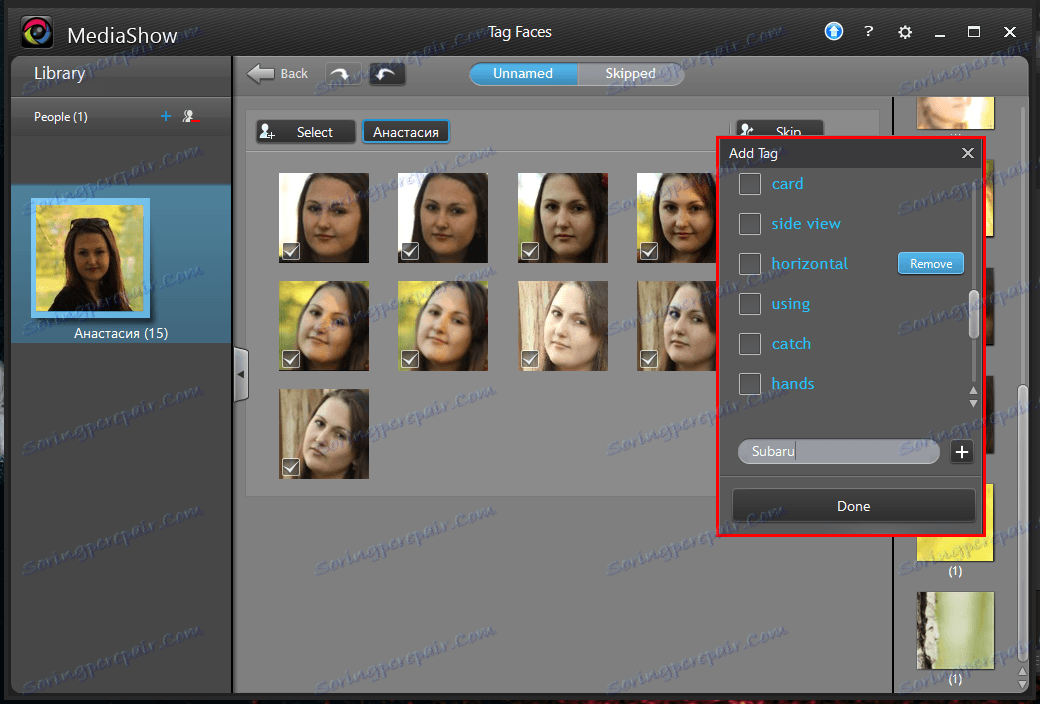The image size is (1040, 704).
Task: Open the help question mark icon
Action: (x=868, y=31)
